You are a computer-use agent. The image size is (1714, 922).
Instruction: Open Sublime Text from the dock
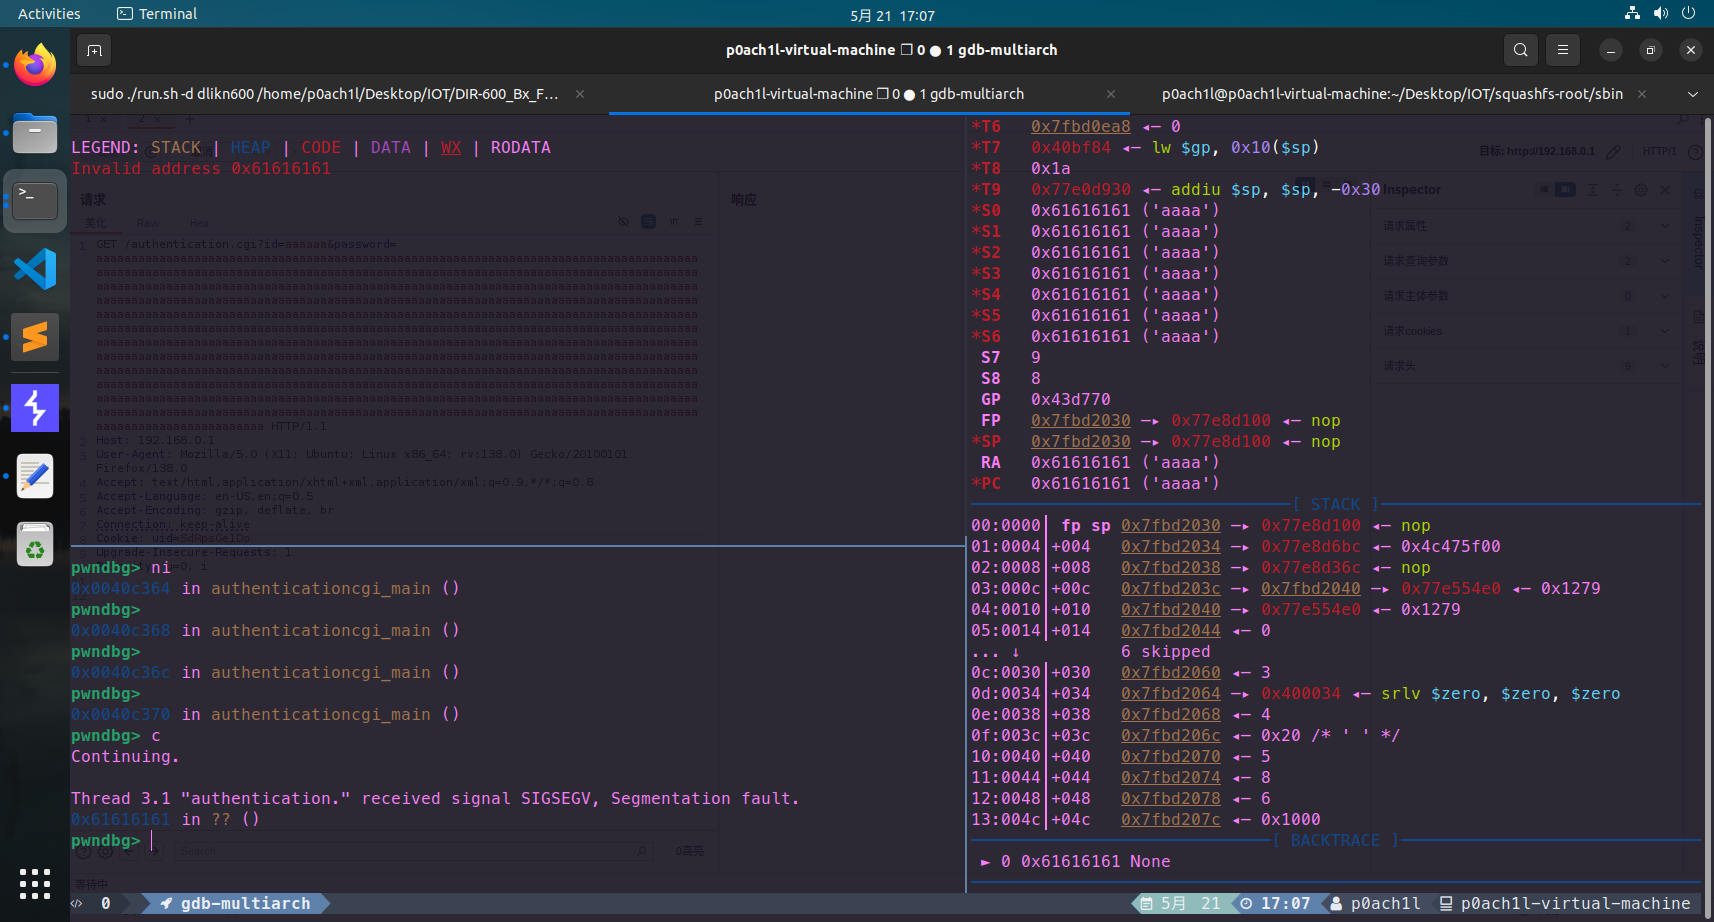pos(35,337)
